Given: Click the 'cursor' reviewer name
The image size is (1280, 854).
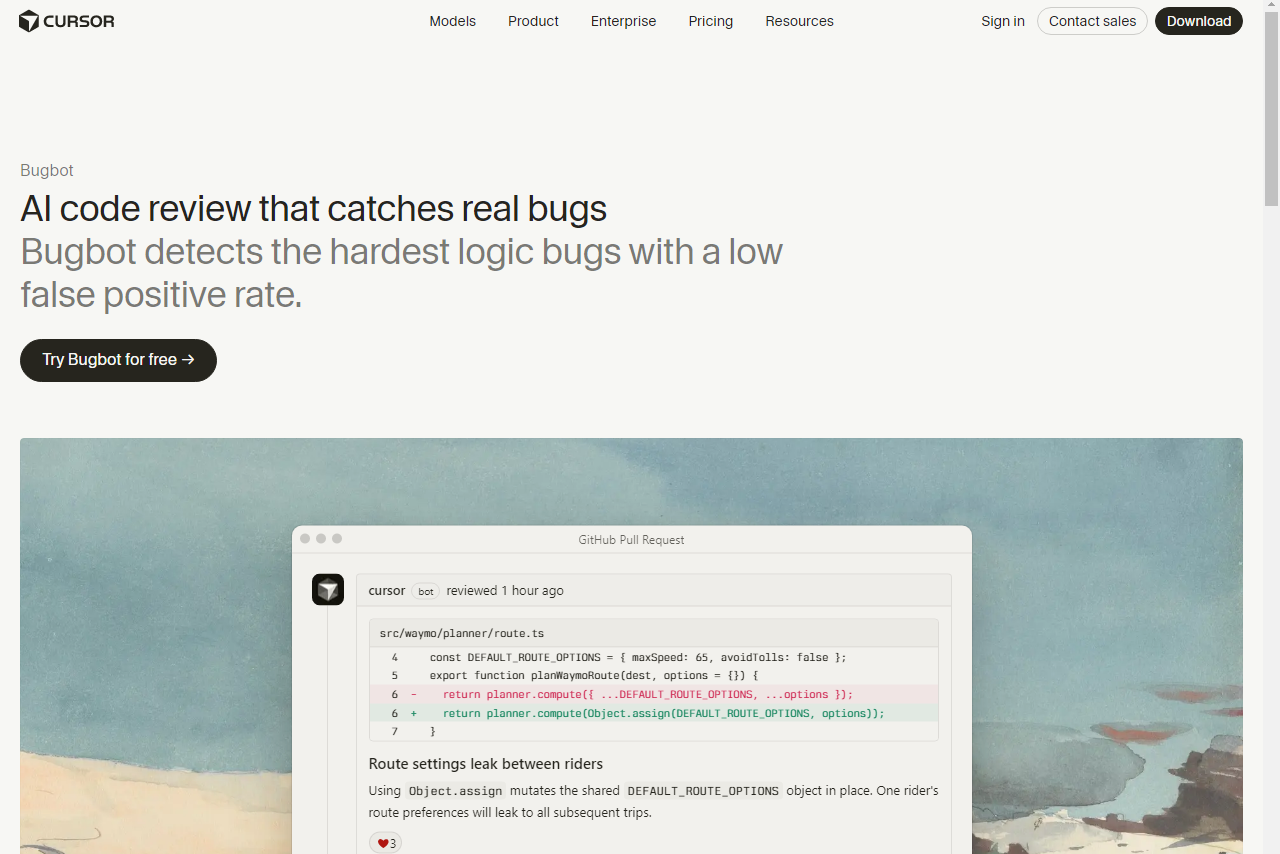Looking at the screenshot, I should [387, 591].
